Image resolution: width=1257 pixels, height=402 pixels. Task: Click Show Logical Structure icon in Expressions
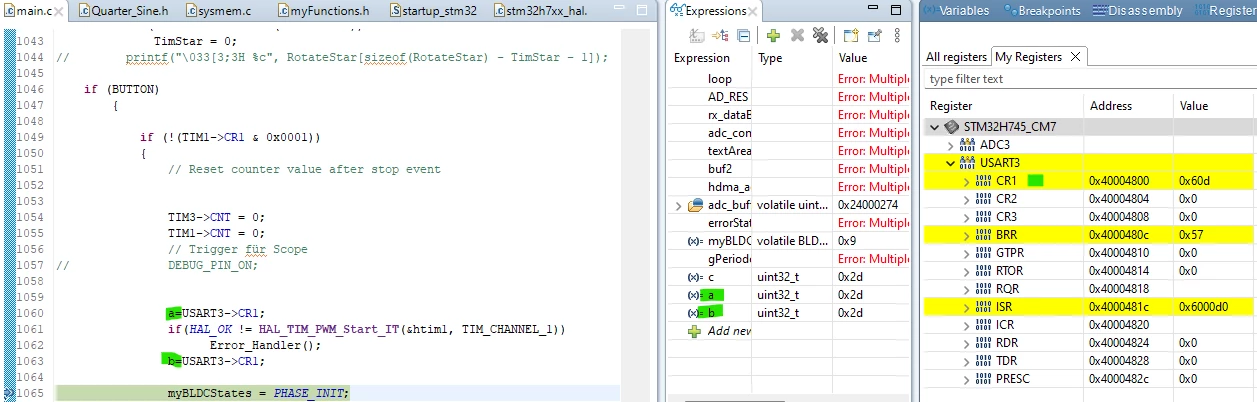coord(719,35)
